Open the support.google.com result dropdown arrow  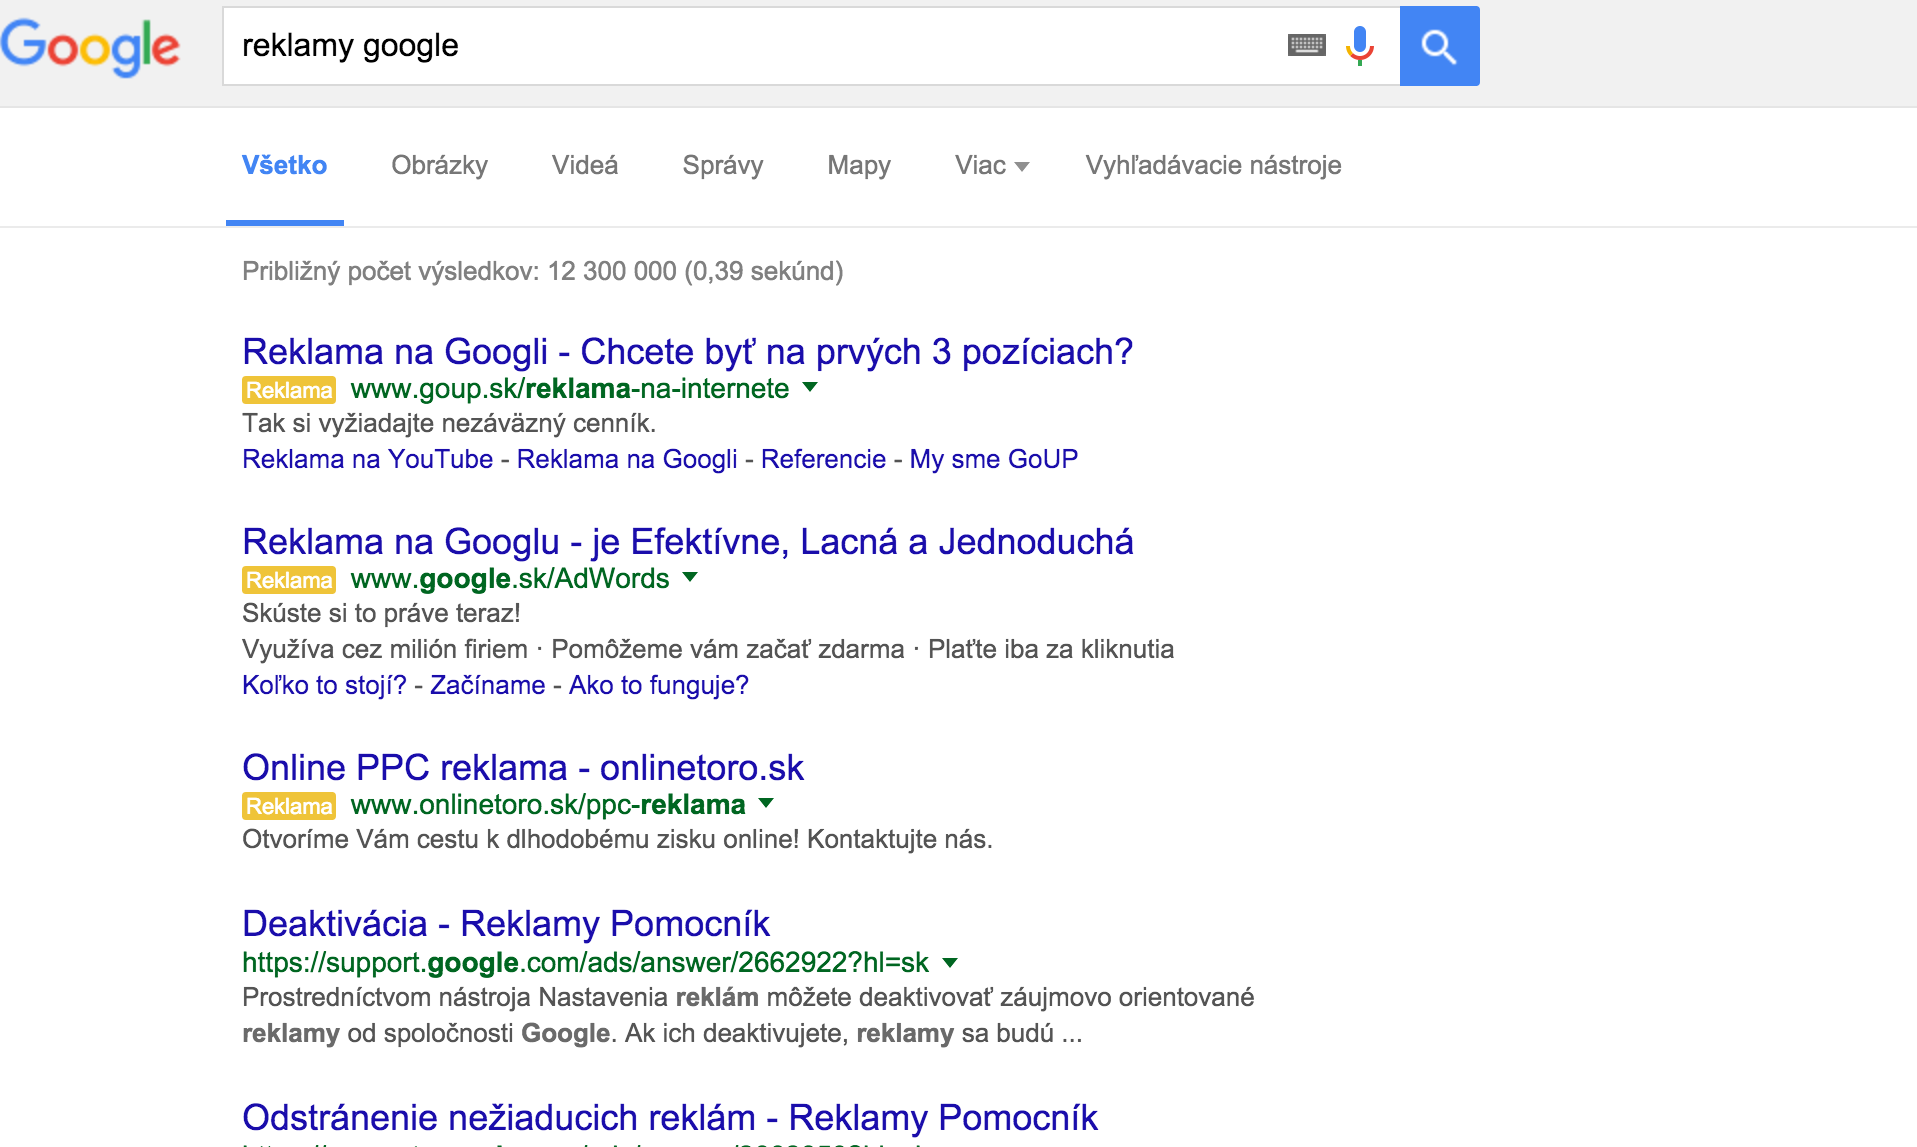tap(950, 963)
